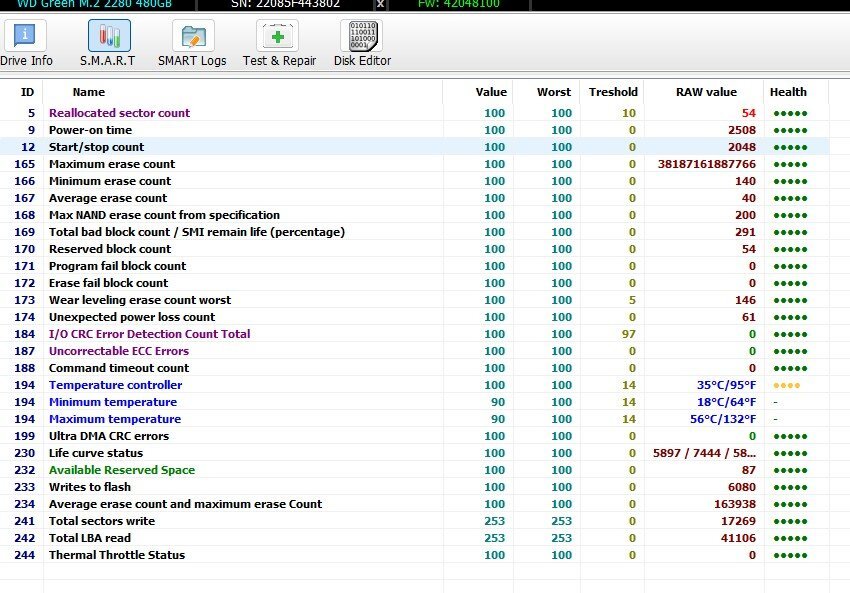
Task: Sort by the ID column header
Action: click(x=27, y=92)
